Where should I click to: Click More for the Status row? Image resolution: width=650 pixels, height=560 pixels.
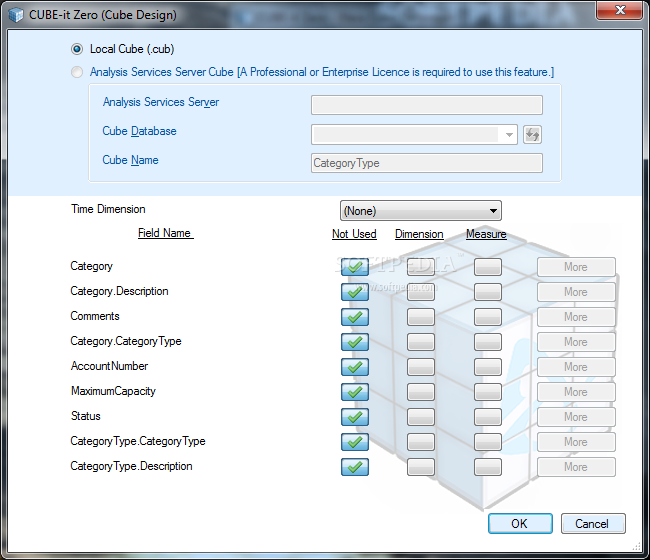pos(576,417)
